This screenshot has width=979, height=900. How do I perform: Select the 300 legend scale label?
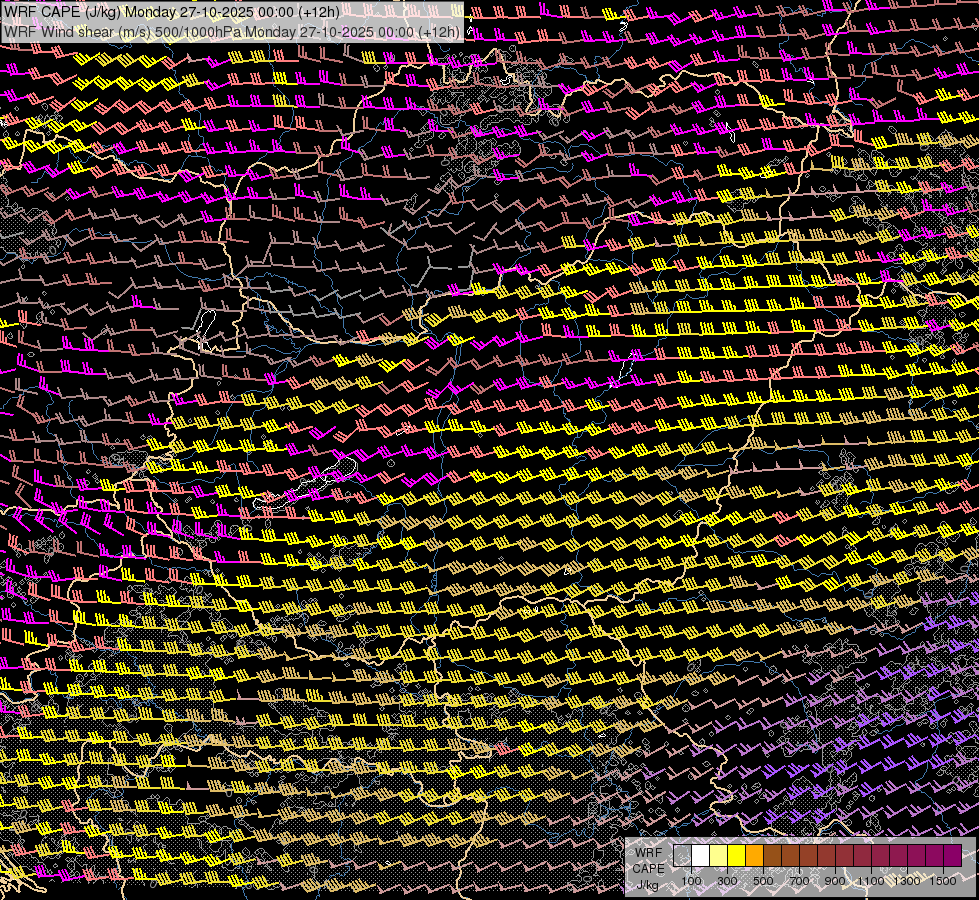[x=727, y=881]
